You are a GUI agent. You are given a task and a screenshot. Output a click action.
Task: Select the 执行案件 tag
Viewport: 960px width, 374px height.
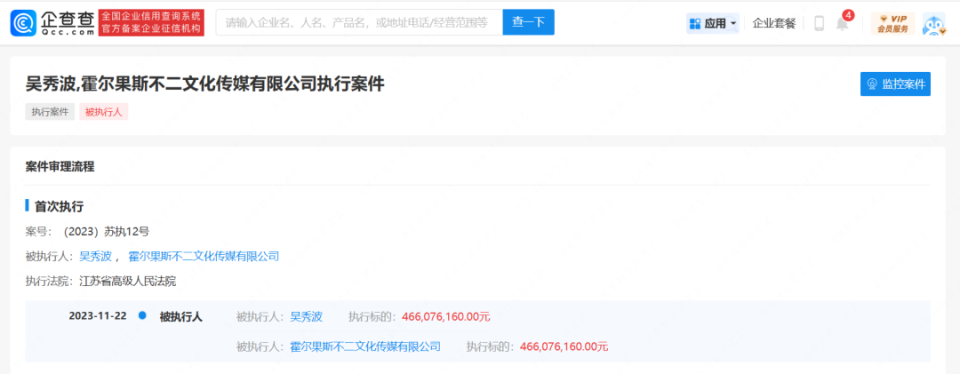[x=50, y=112]
